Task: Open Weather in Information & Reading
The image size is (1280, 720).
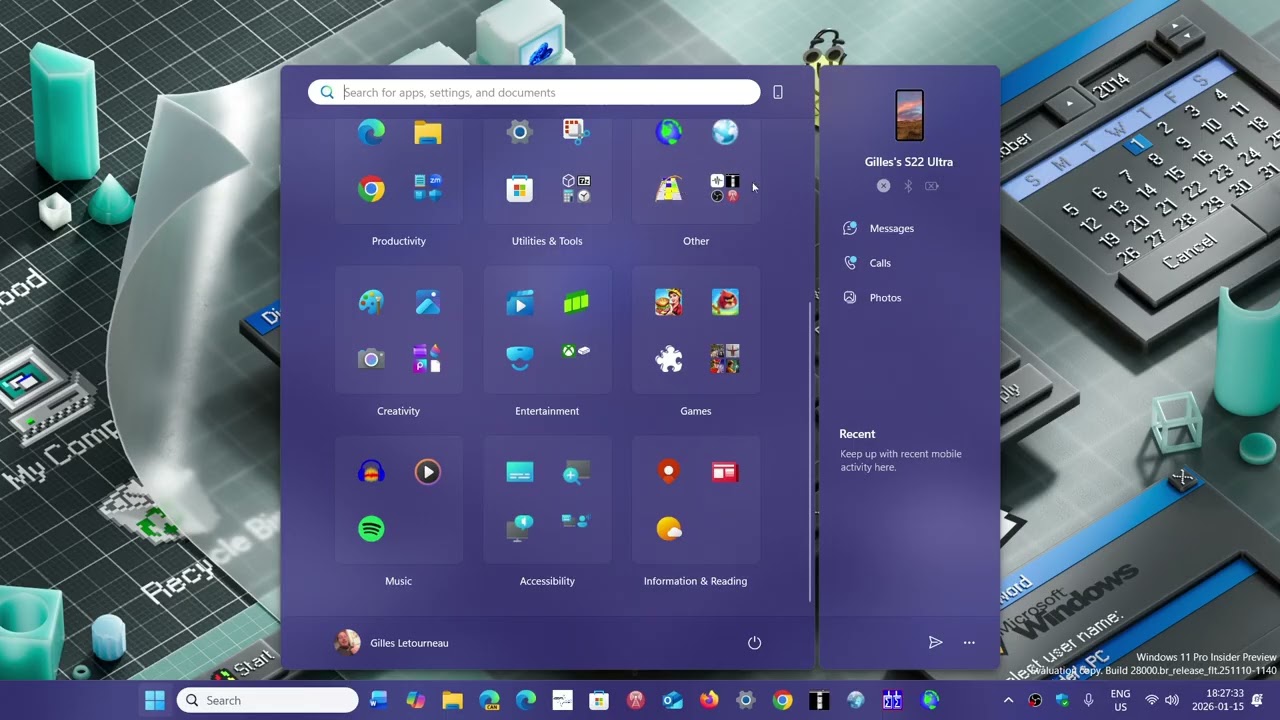Action: (x=669, y=529)
